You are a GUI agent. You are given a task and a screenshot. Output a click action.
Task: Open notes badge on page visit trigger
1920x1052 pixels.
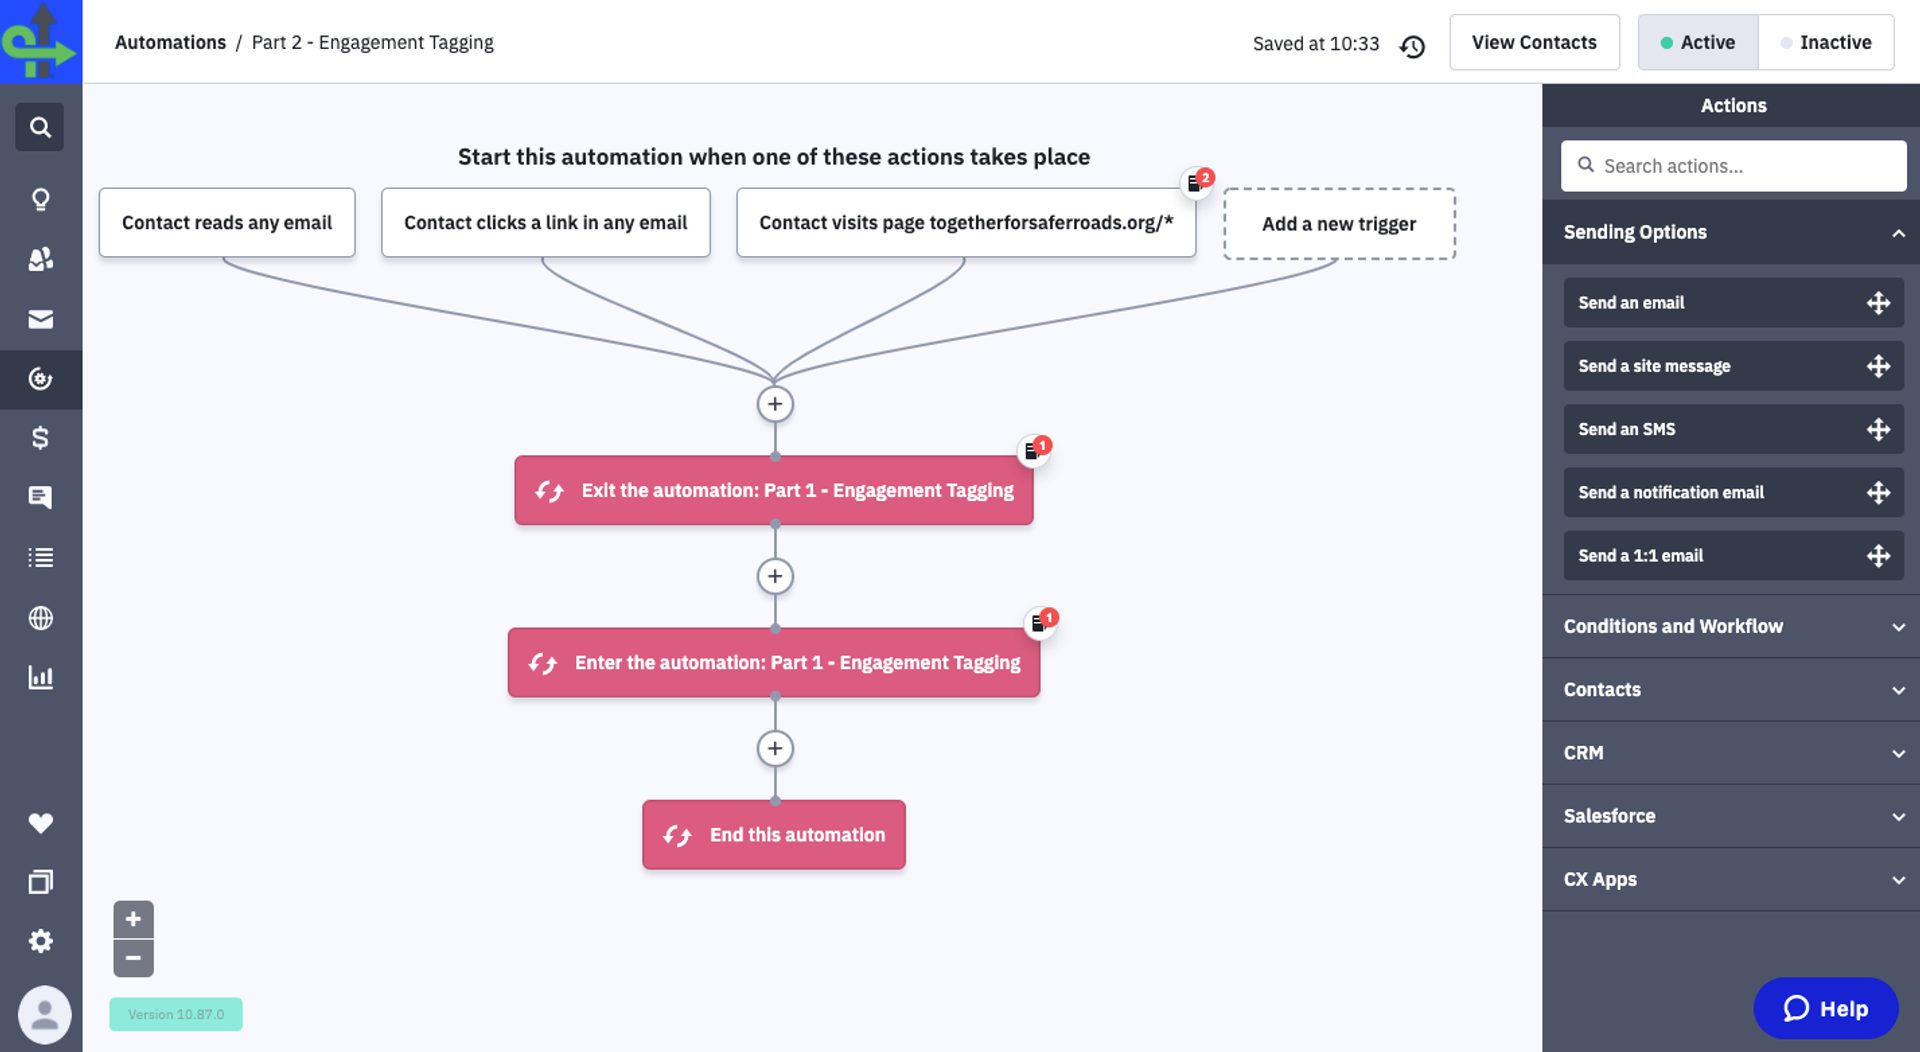pyautogui.click(x=1197, y=182)
